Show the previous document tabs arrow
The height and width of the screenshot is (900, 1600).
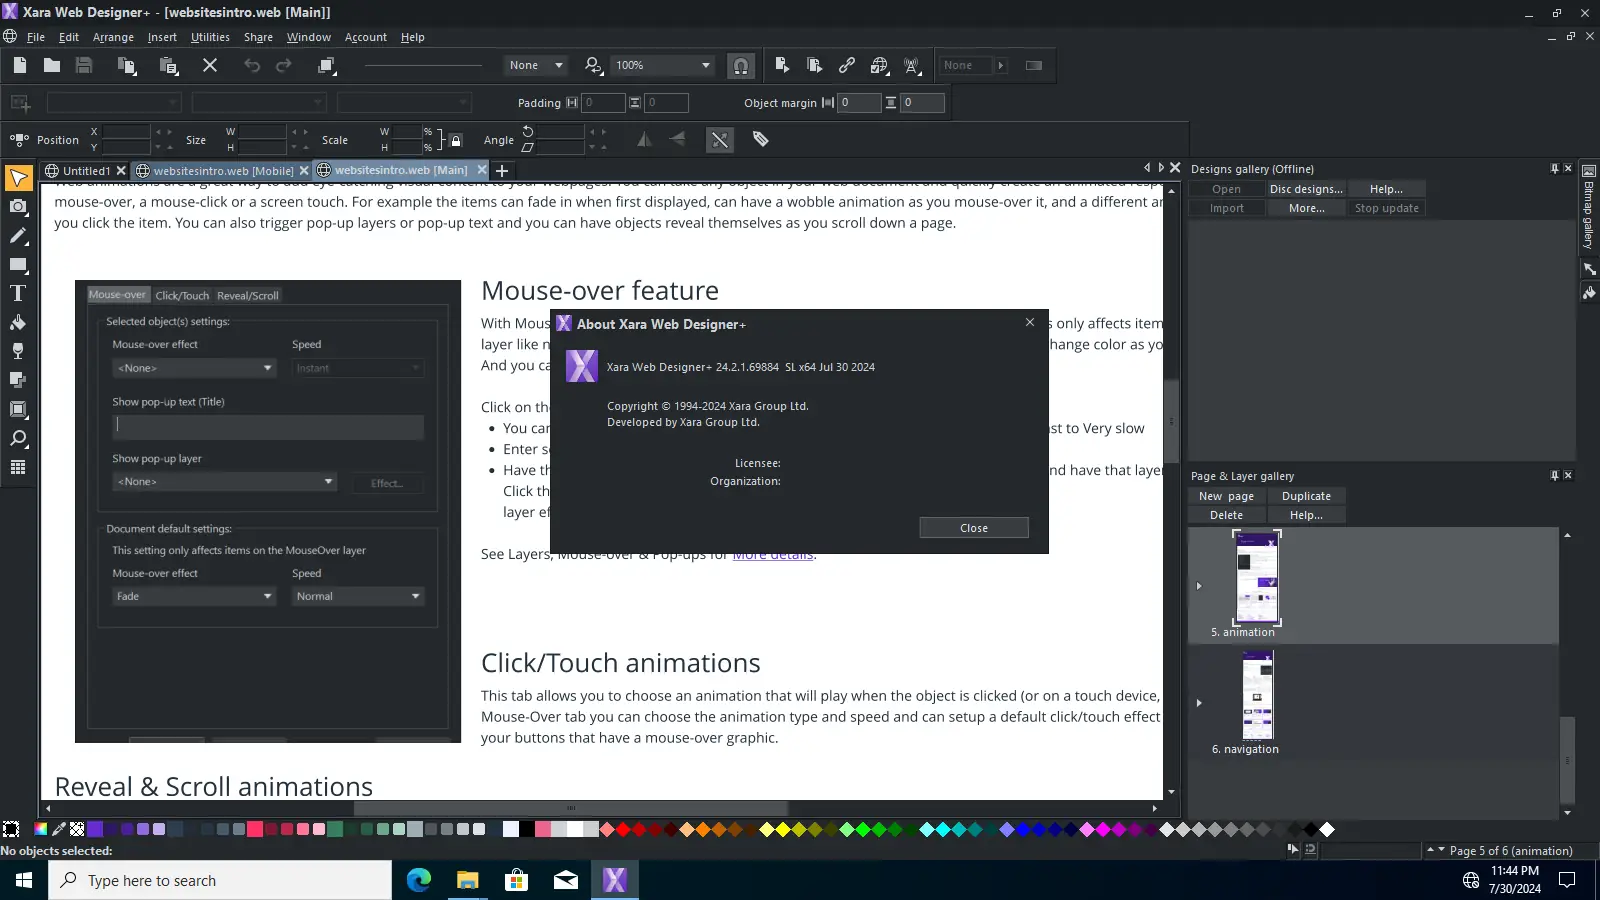pos(1147,168)
